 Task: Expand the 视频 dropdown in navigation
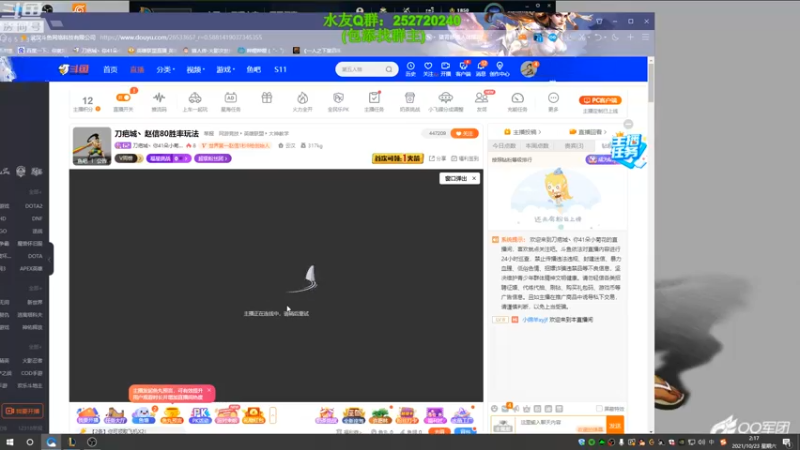[195, 69]
